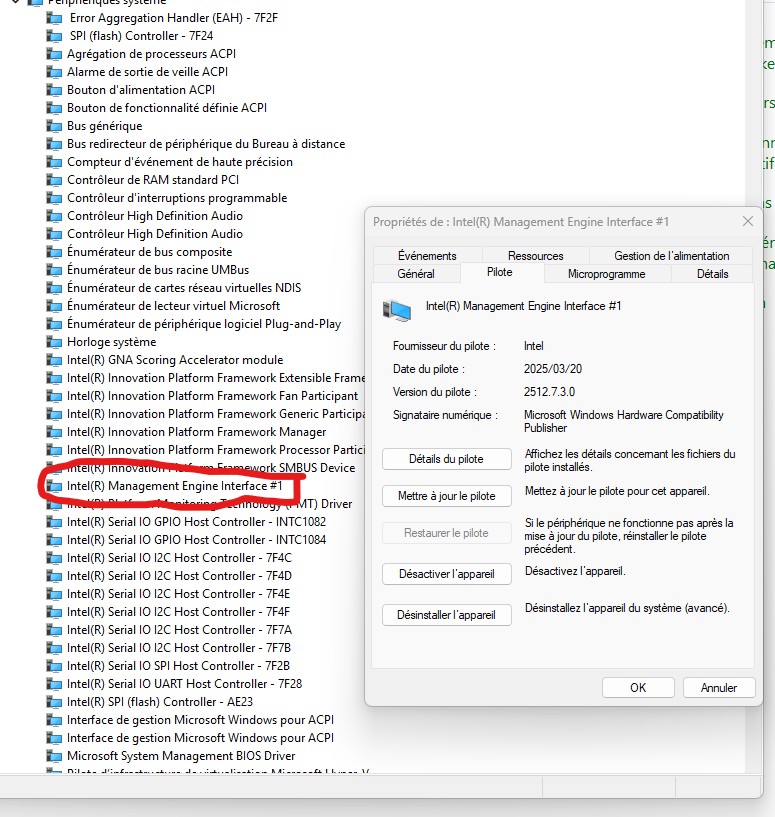
Task: Switch to the Ressources tab
Action: (x=535, y=256)
